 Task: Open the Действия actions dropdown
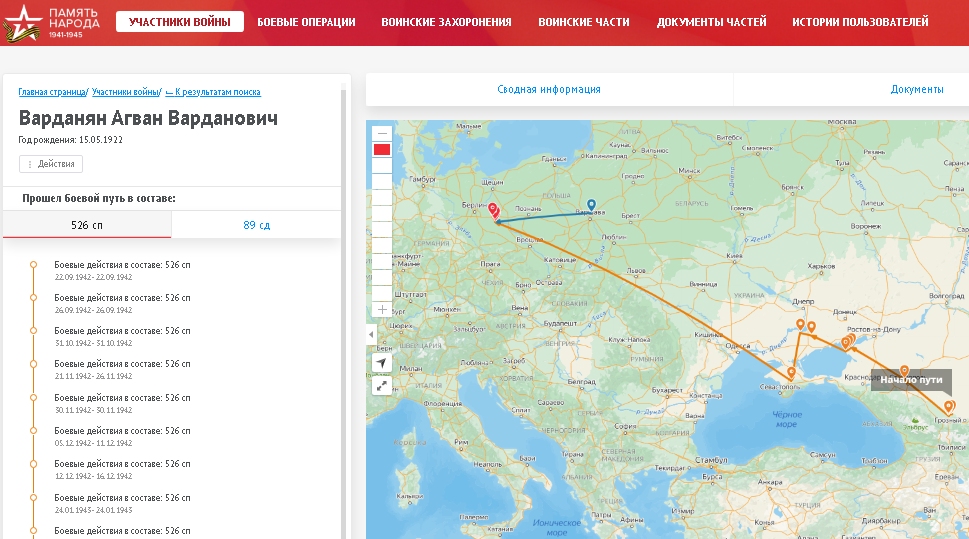pos(51,164)
